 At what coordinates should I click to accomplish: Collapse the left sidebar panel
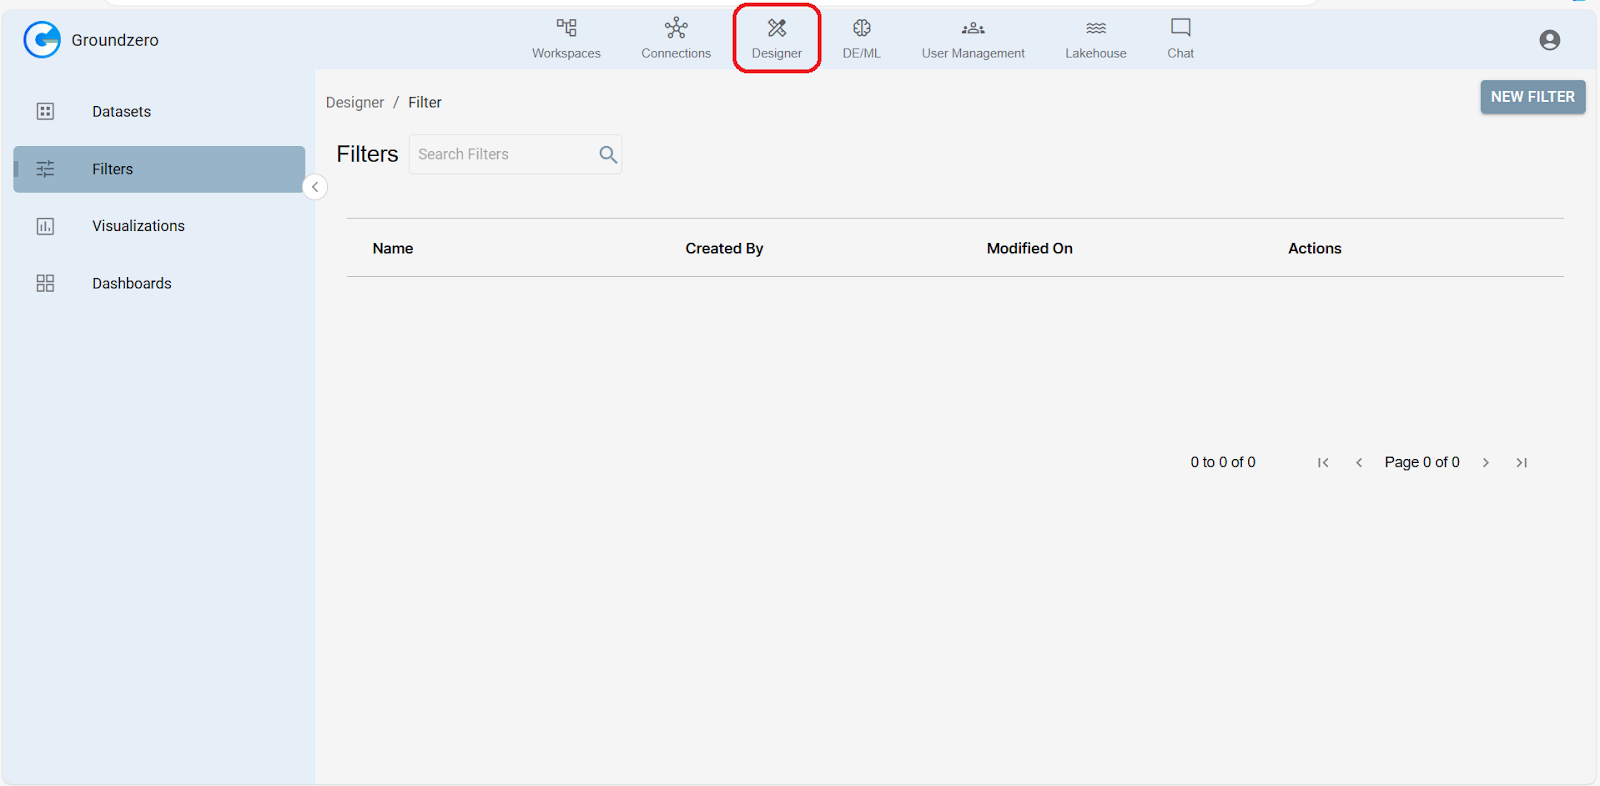pos(315,187)
